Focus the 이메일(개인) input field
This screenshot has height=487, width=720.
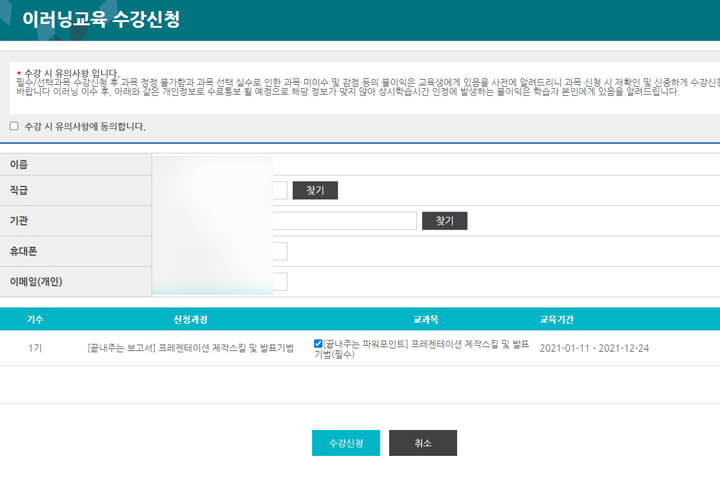coord(220,281)
